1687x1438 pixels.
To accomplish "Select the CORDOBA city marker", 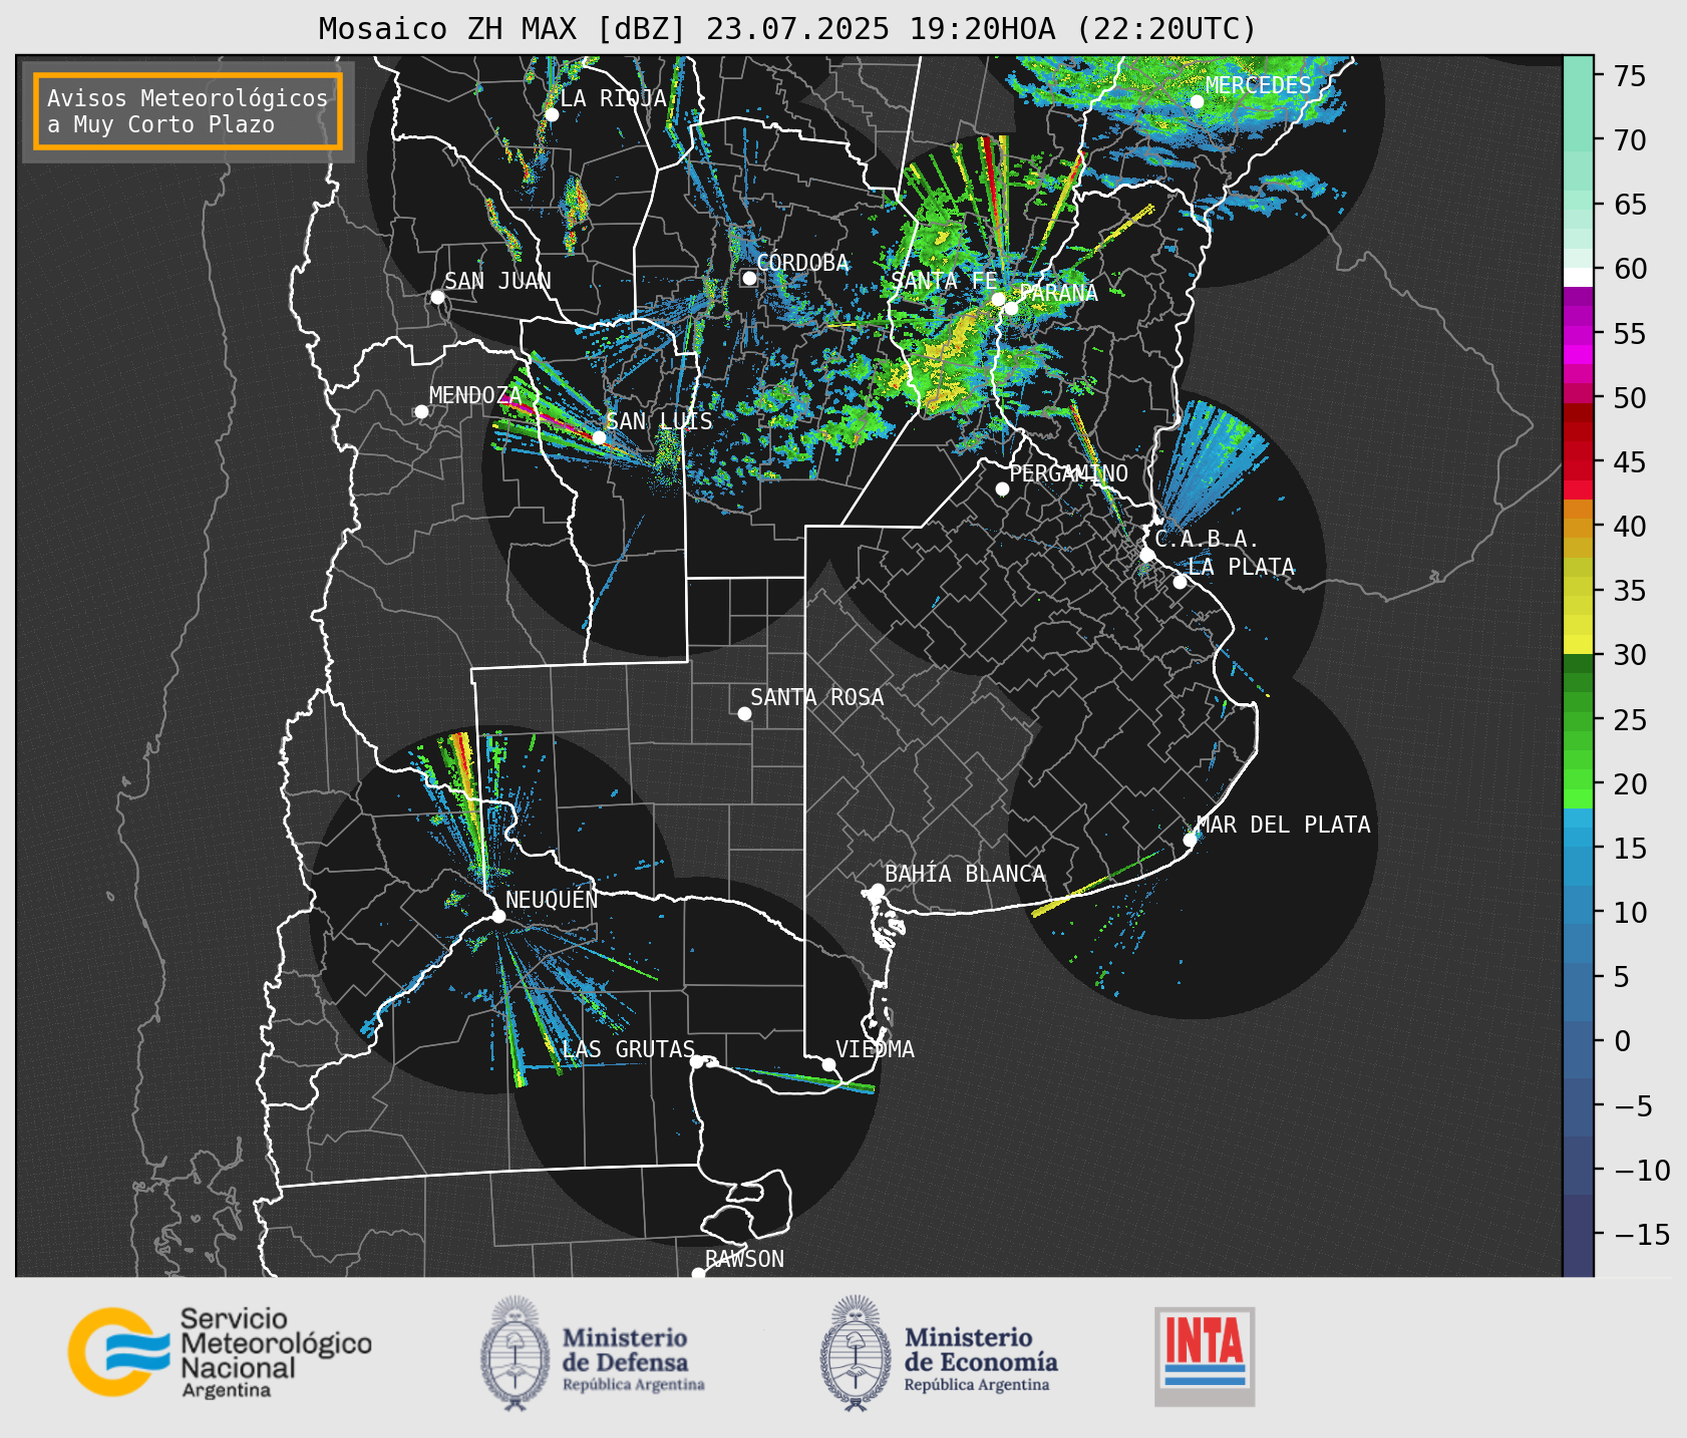I will [749, 278].
